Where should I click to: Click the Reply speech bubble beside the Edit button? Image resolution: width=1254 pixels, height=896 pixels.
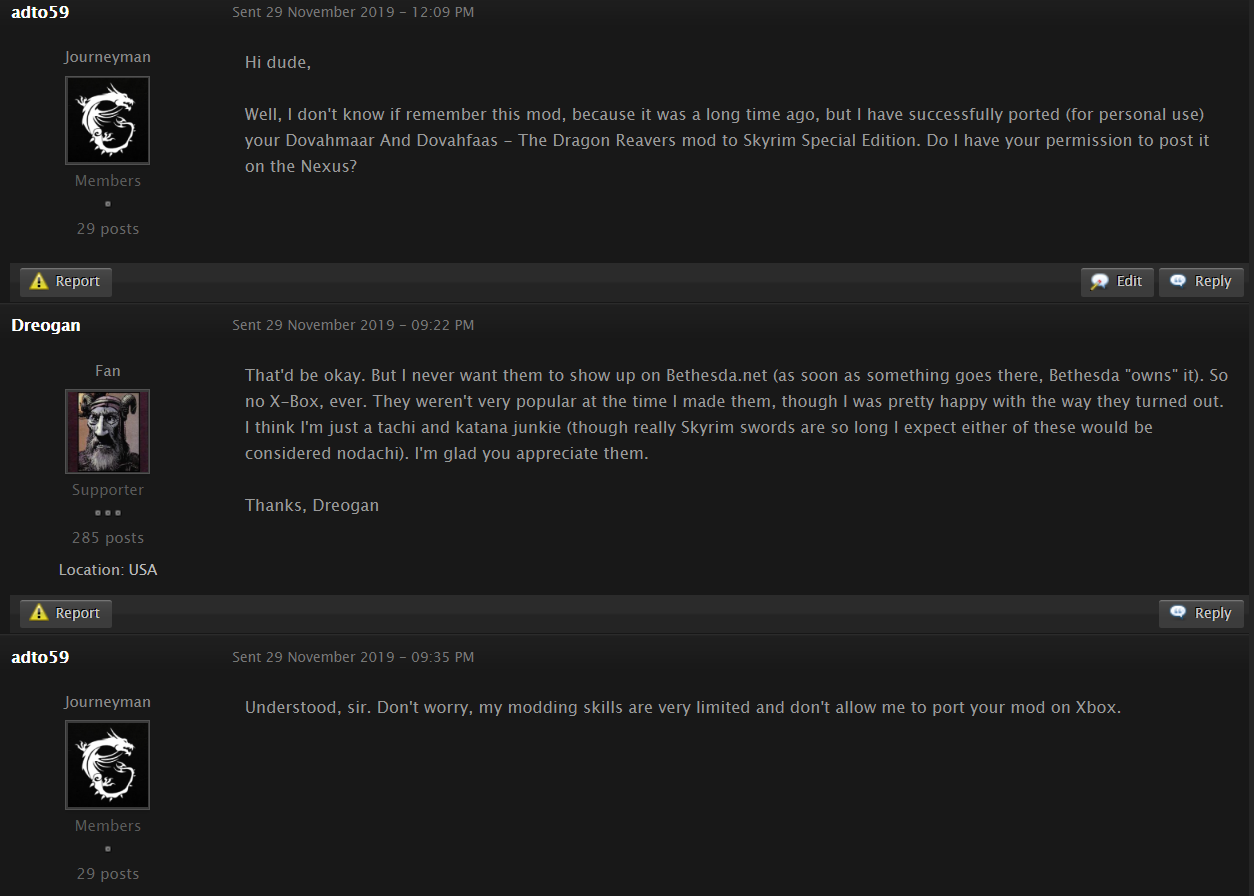point(1178,282)
